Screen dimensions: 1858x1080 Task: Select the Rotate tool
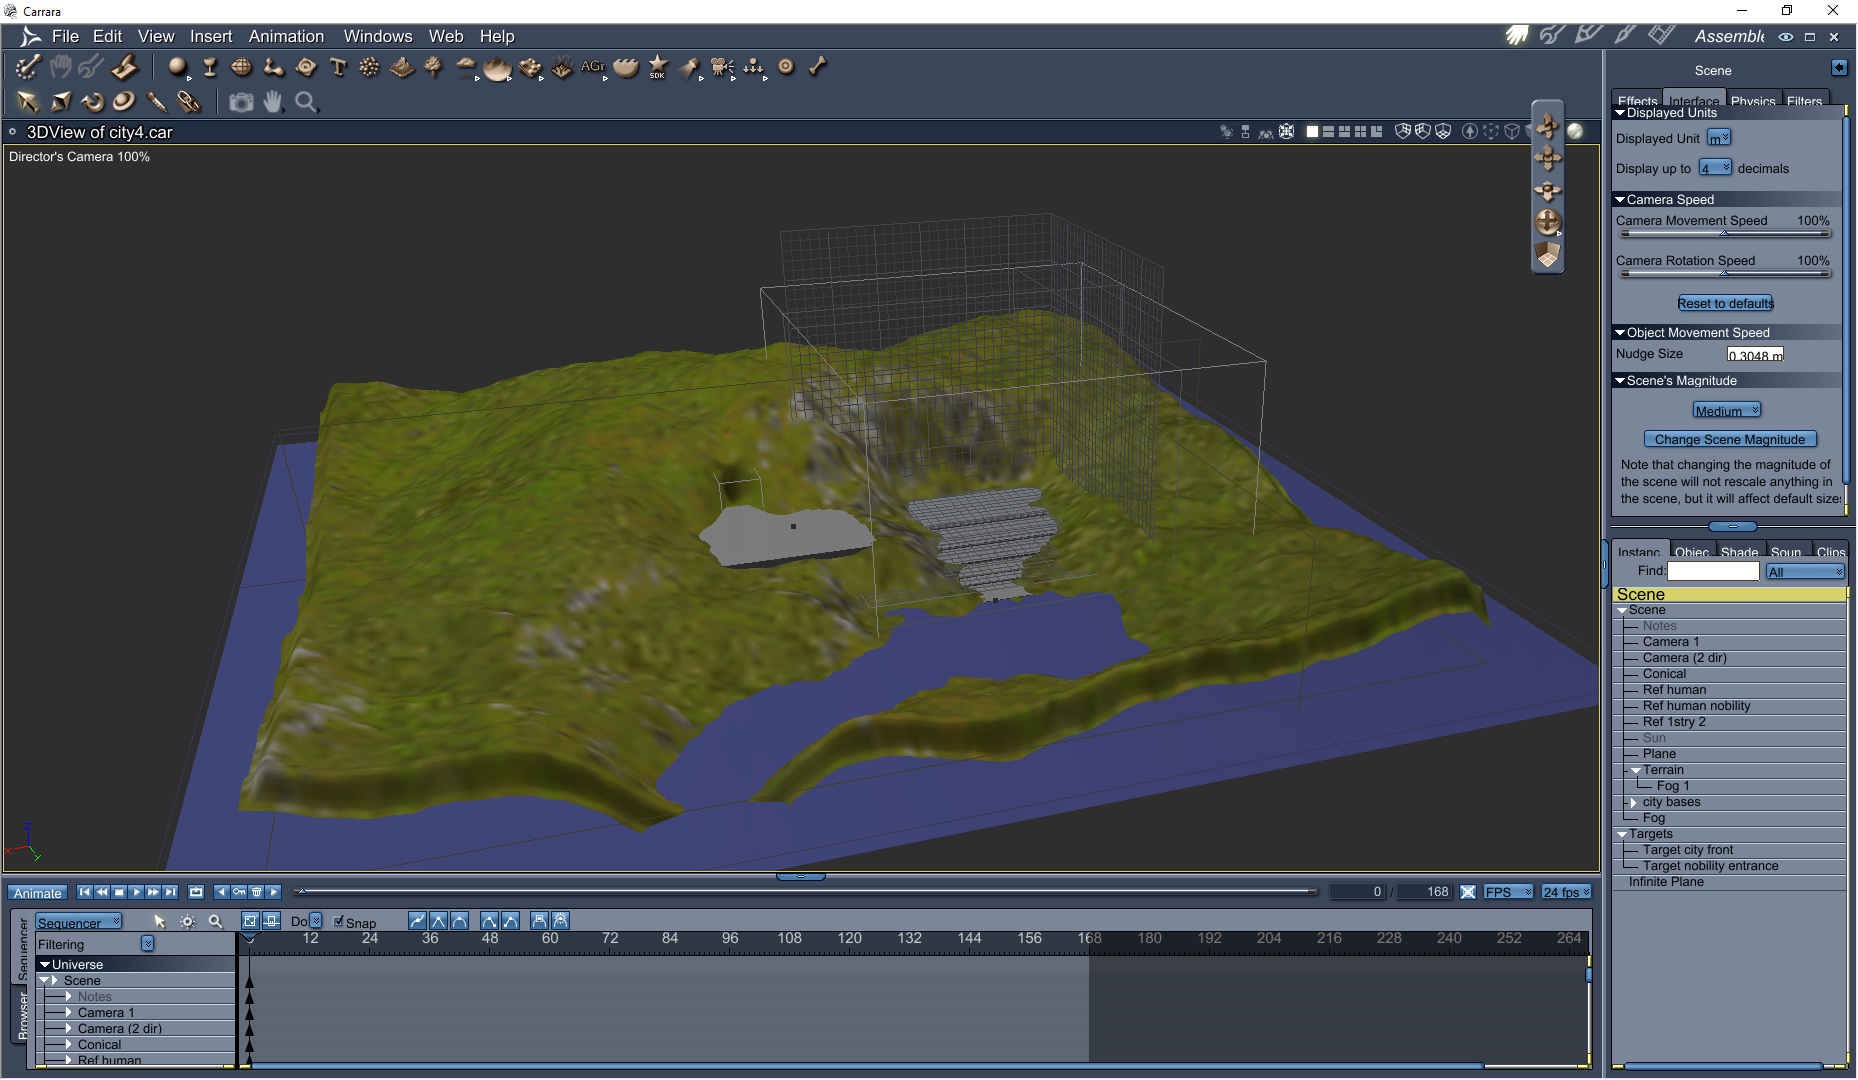92,102
